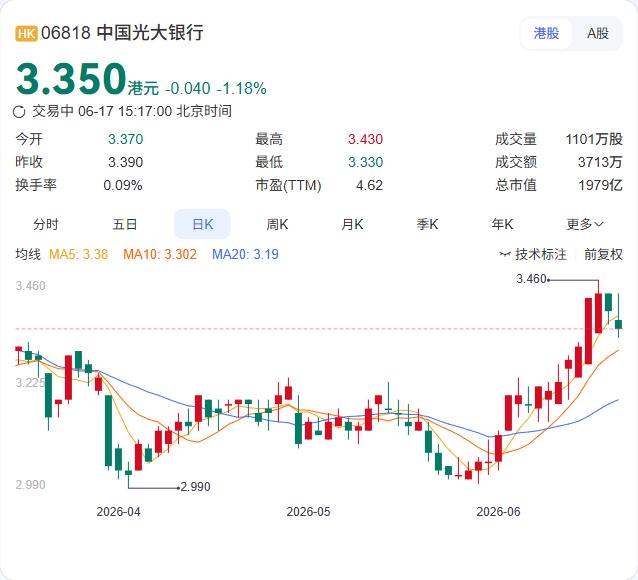Viewport: 638px width, 580px height.
Task: Click the 成交额 value 3713万
Action: (600, 162)
